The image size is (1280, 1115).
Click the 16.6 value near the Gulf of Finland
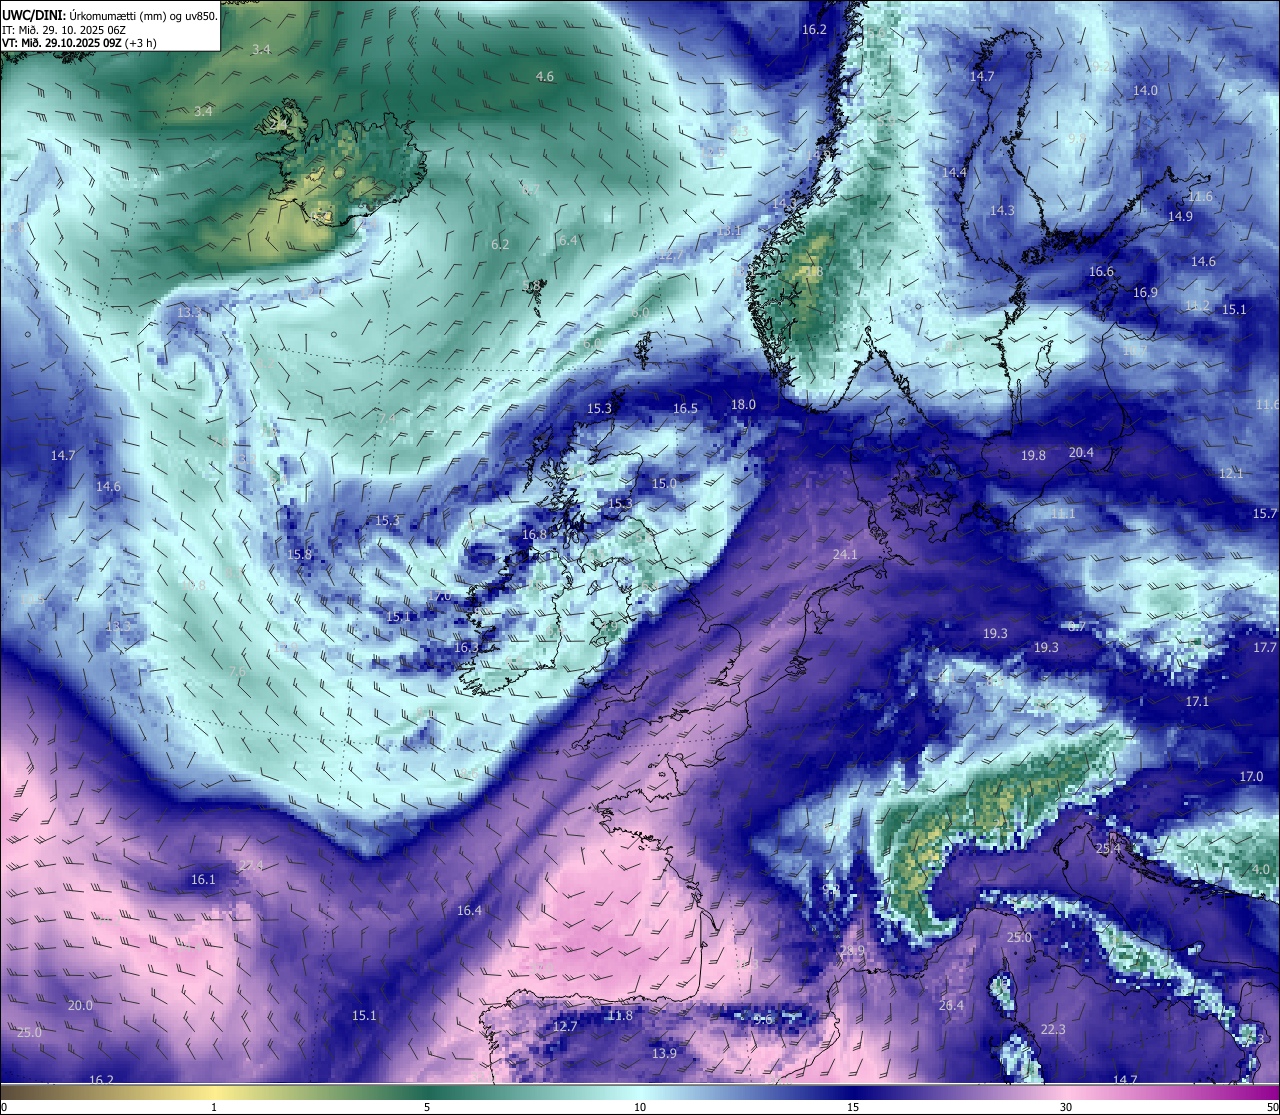pyautogui.click(x=1101, y=272)
